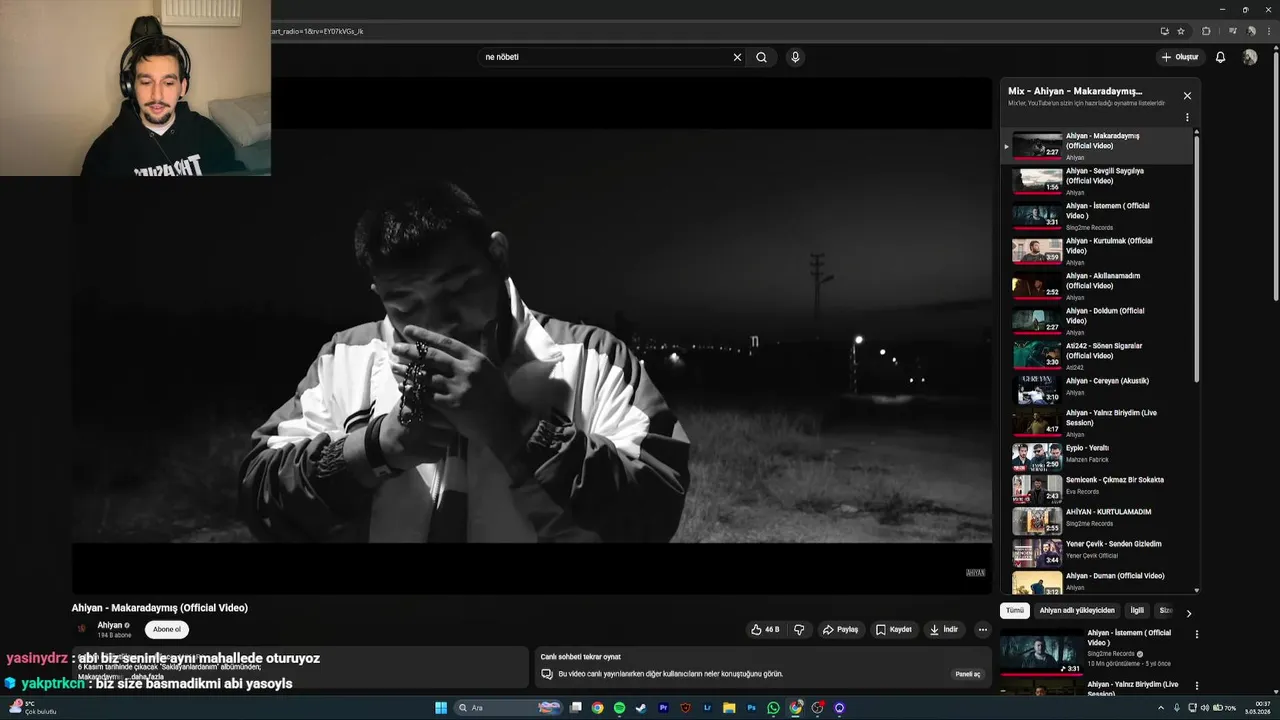Click the Abone ol subscribe button
This screenshot has height=720, width=1280.
click(167, 629)
